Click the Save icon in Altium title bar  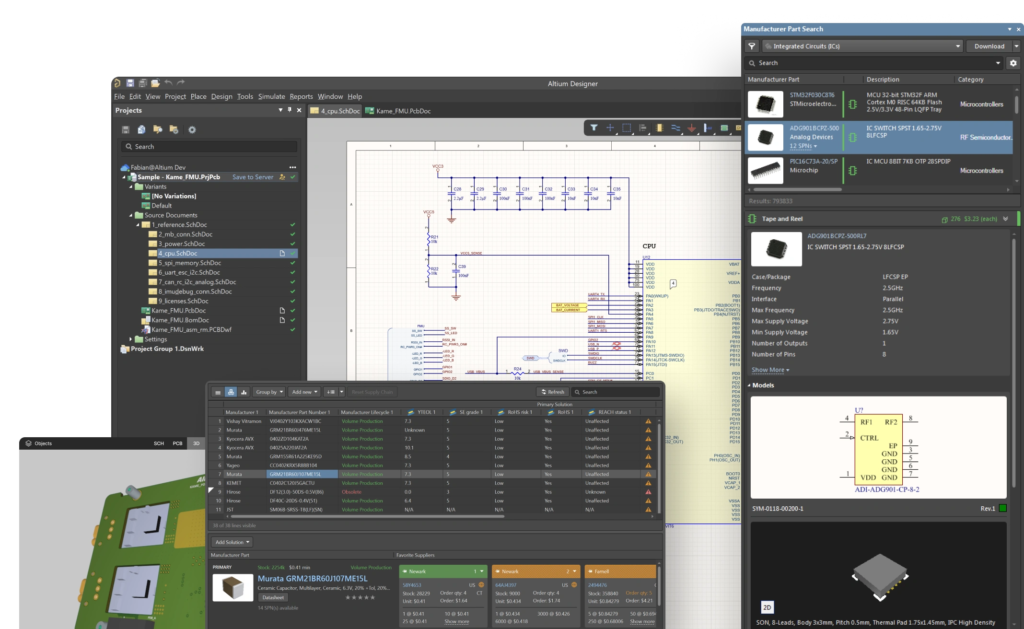click(130, 83)
